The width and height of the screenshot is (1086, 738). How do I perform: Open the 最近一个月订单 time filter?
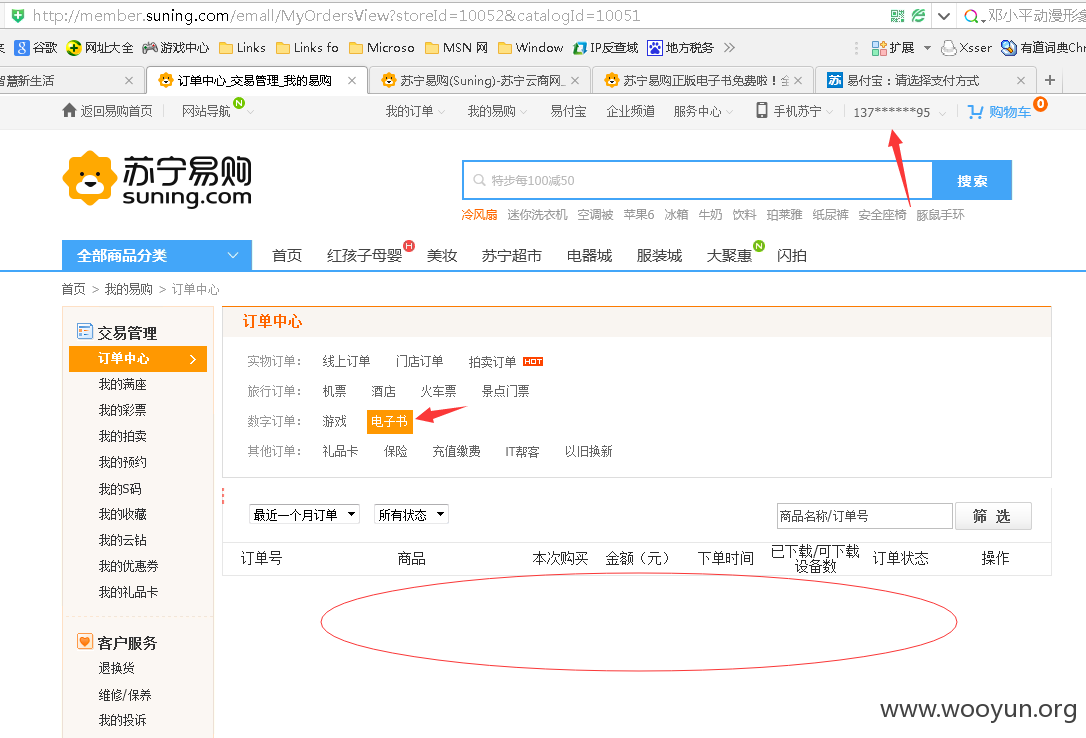[x=304, y=514]
